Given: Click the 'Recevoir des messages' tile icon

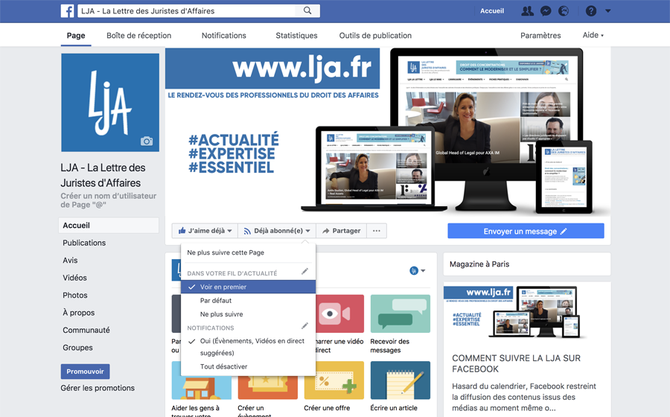Looking at the screenshot, I should click(400, 314).
